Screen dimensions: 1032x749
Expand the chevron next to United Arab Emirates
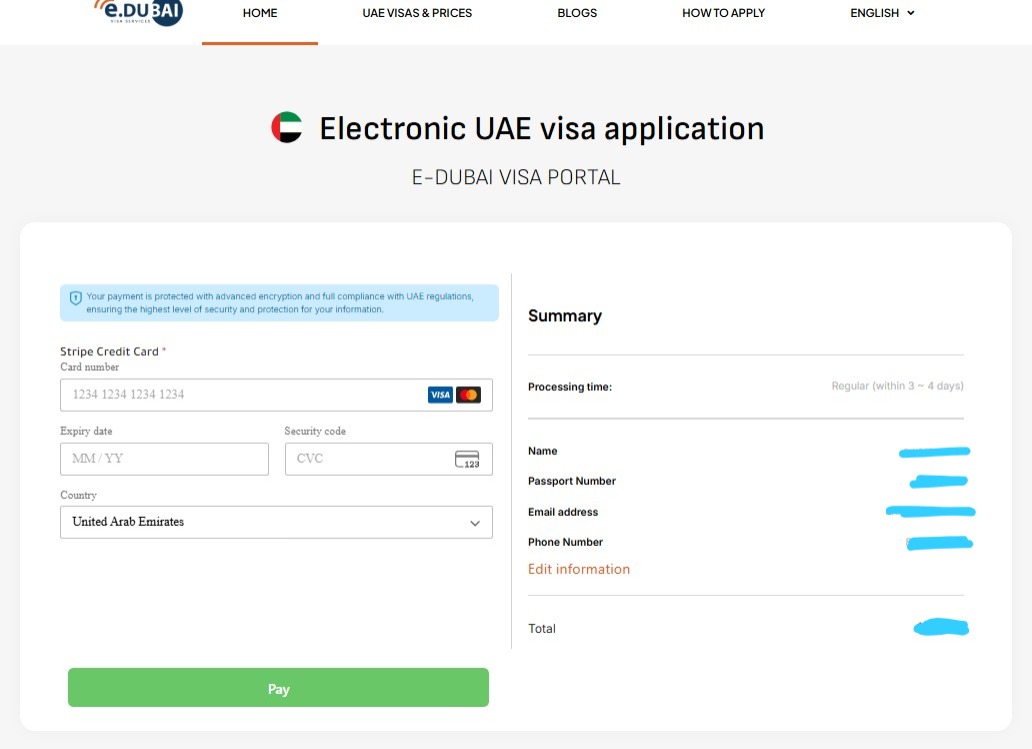point(475,521)
